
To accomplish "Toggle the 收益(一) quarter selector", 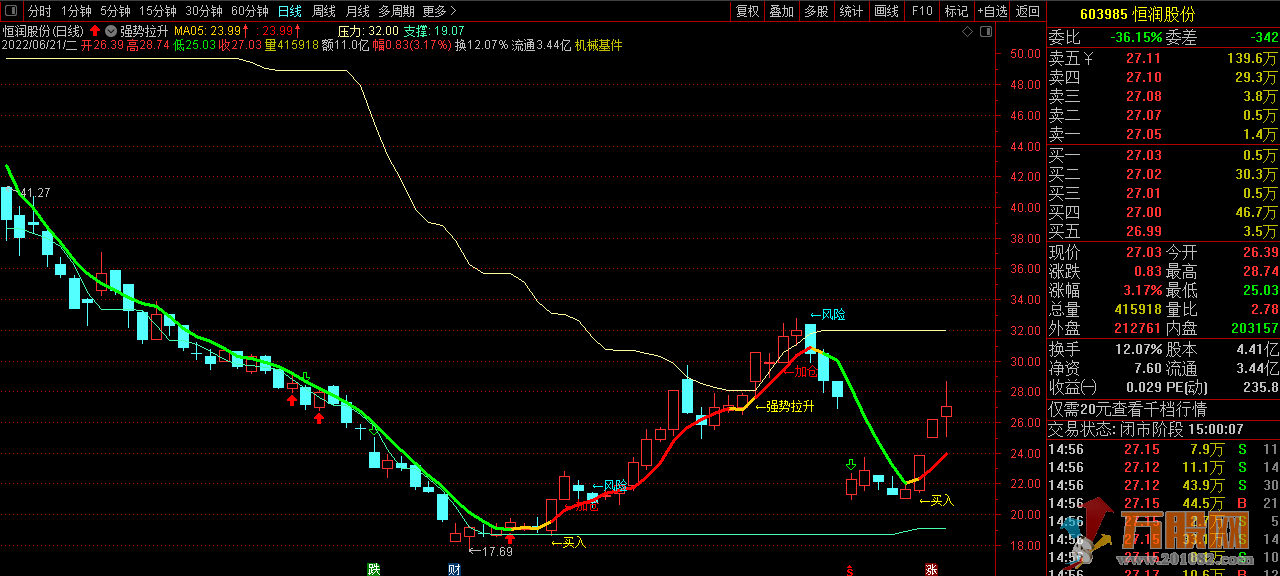I will point(1072,388).
